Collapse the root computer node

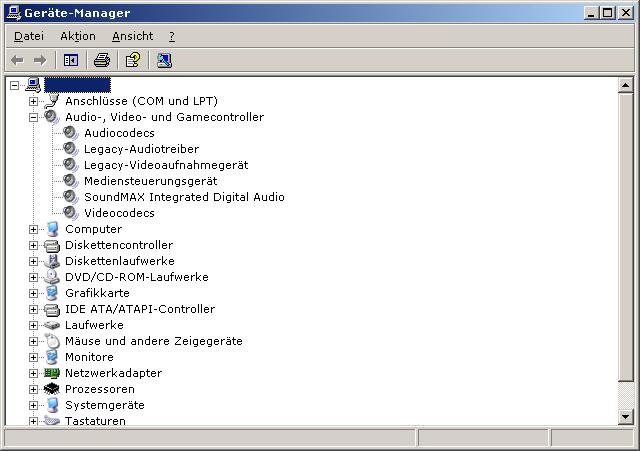(x=14, y=85)
